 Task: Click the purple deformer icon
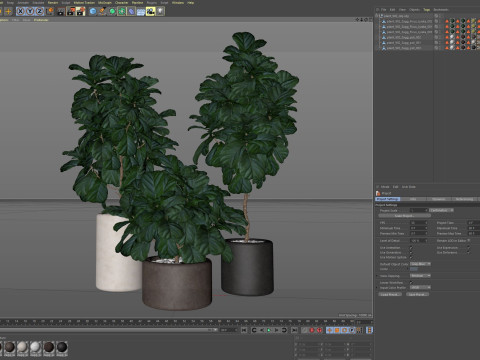click(131, 11)
